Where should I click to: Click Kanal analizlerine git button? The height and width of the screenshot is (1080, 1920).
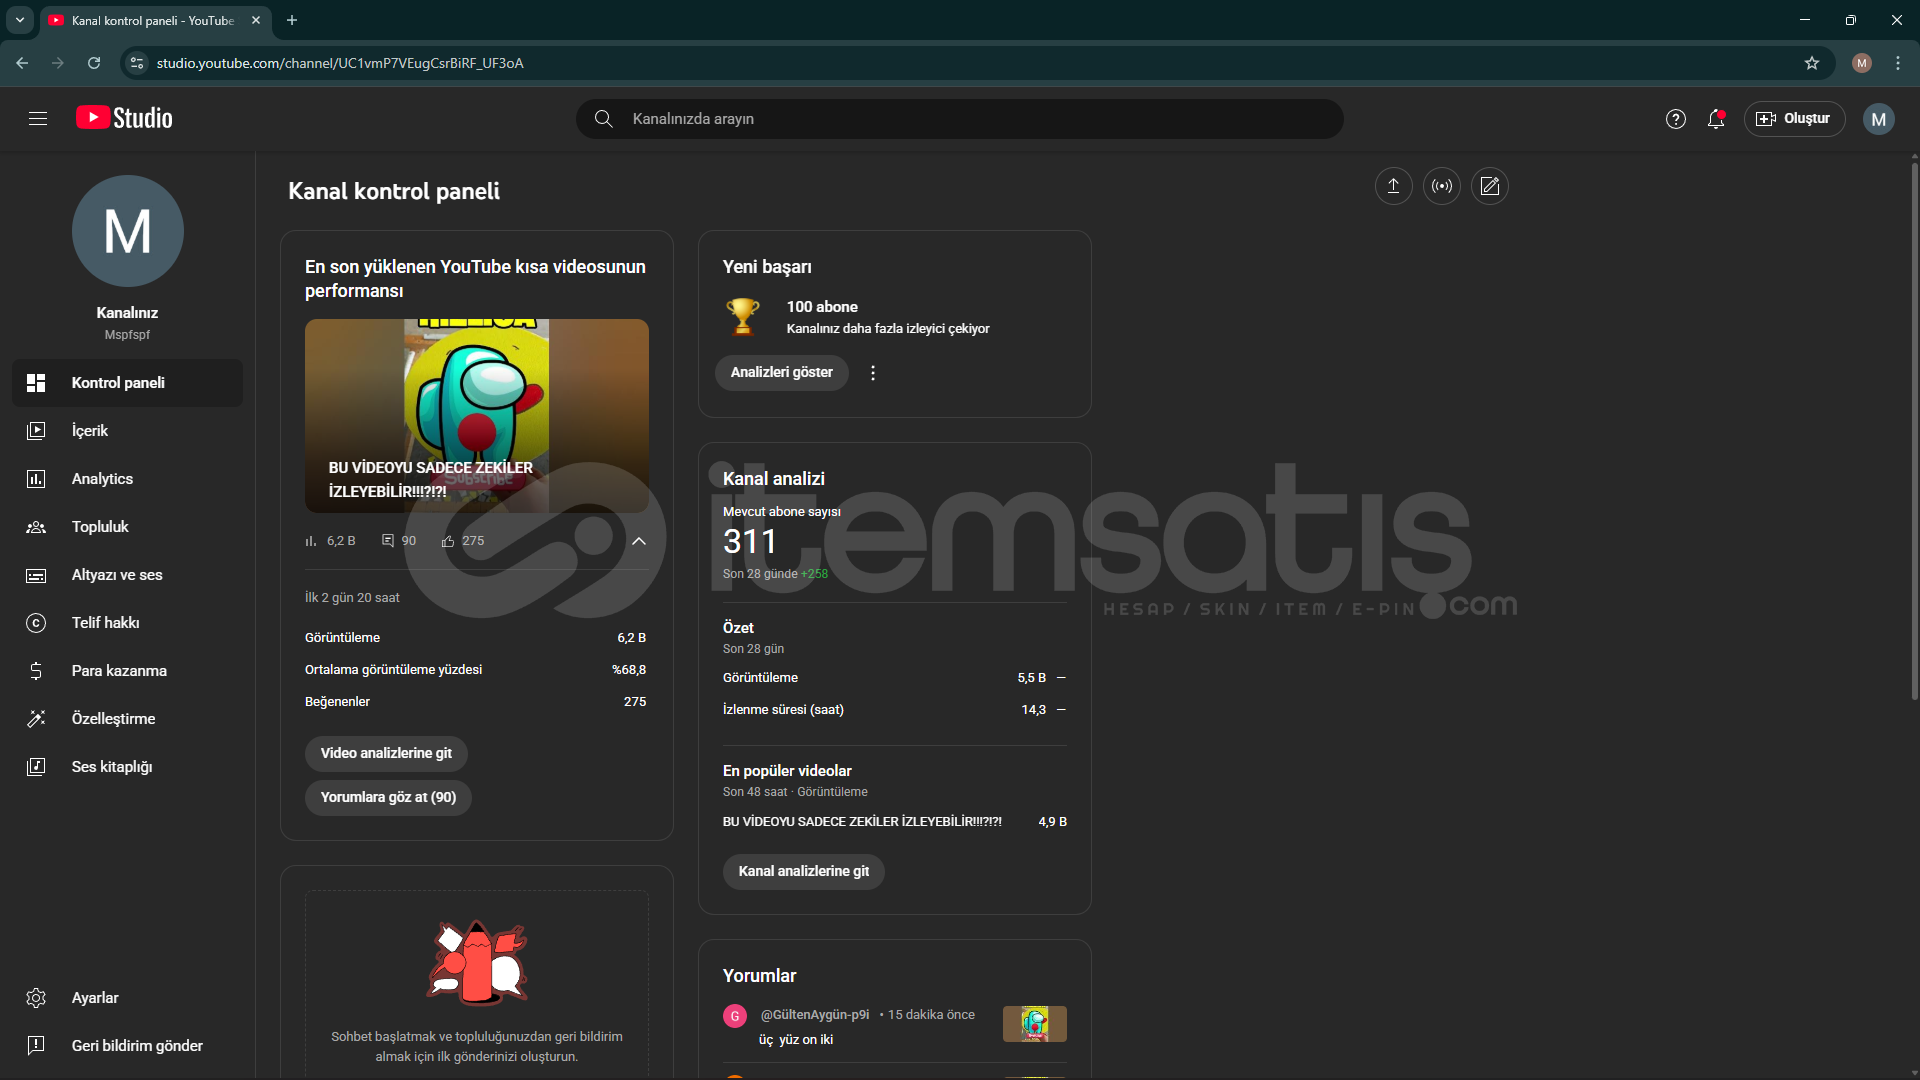point(803,871)
